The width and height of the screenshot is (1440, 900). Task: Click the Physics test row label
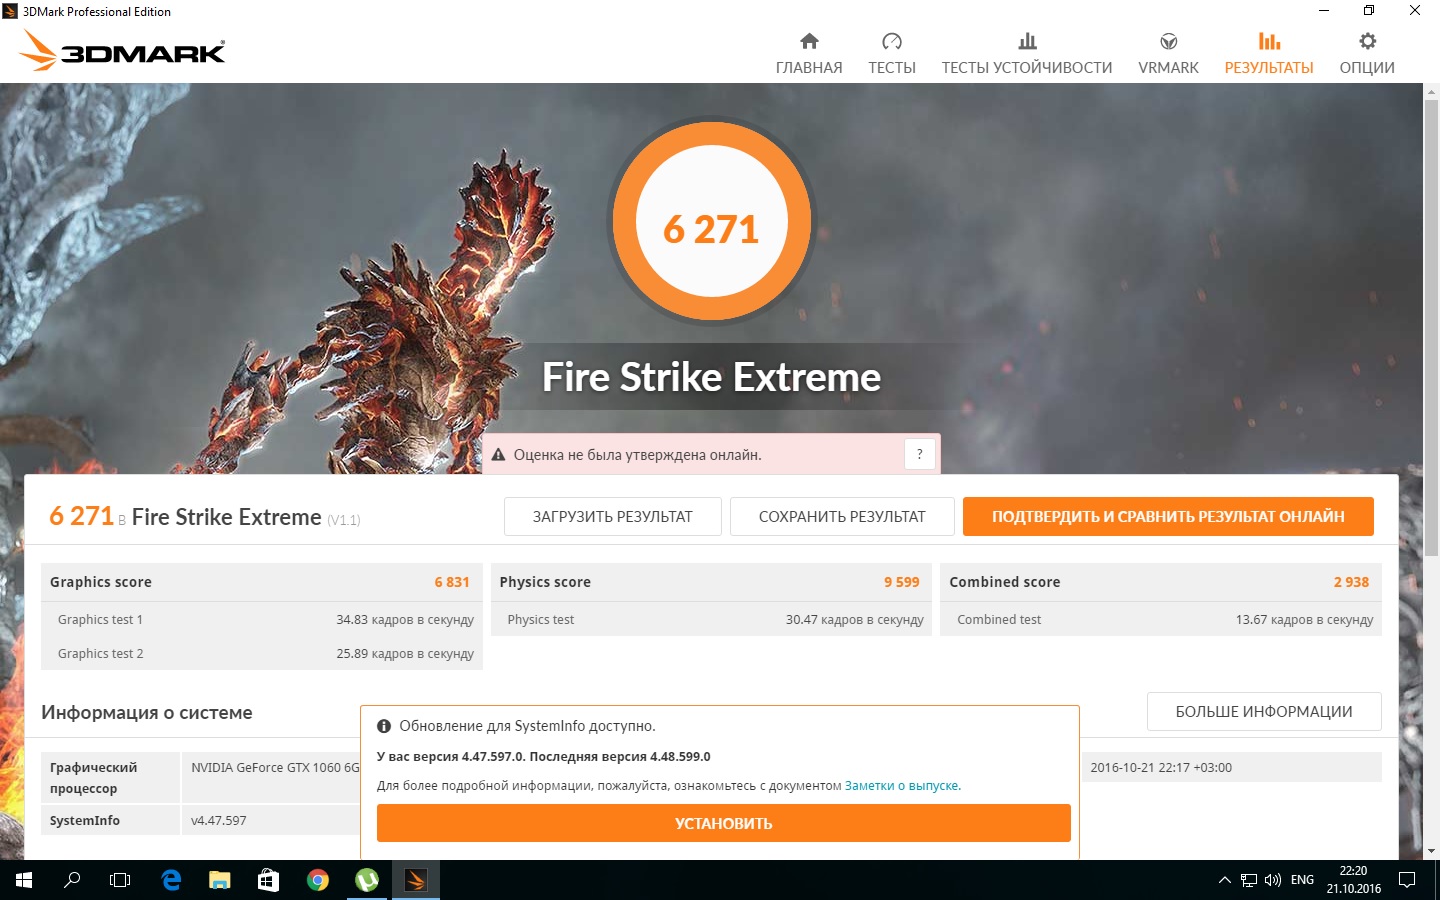pos(541,620)
